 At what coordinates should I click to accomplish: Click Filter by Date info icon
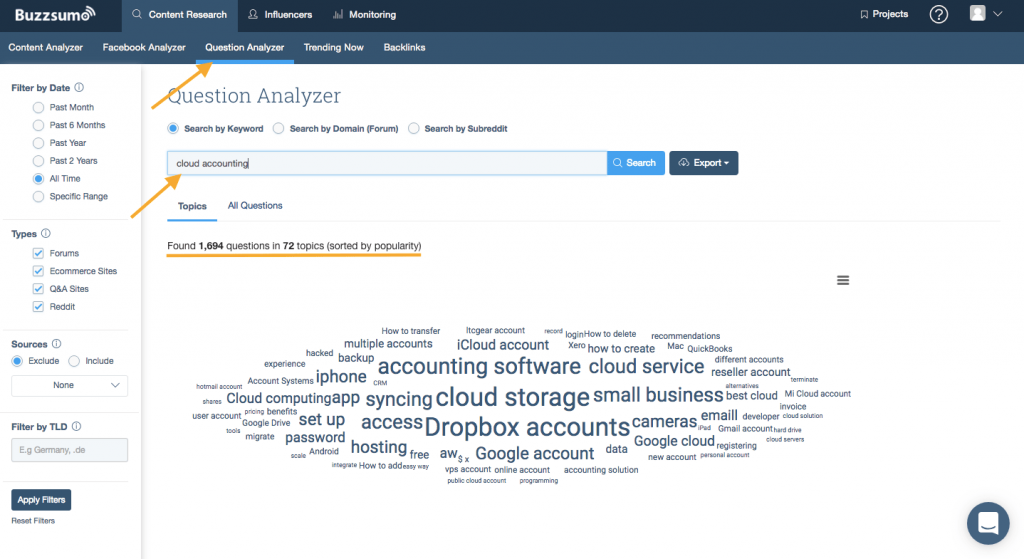79,88
